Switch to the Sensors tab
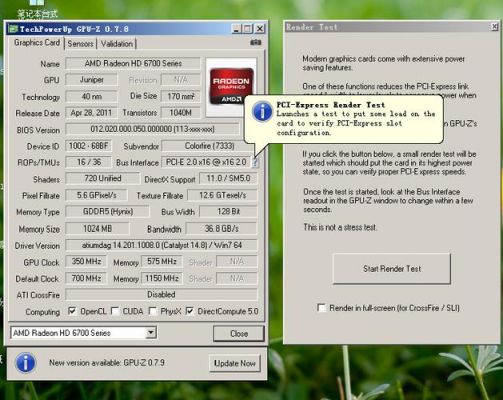The image size is (503, 400). point(80,44)
